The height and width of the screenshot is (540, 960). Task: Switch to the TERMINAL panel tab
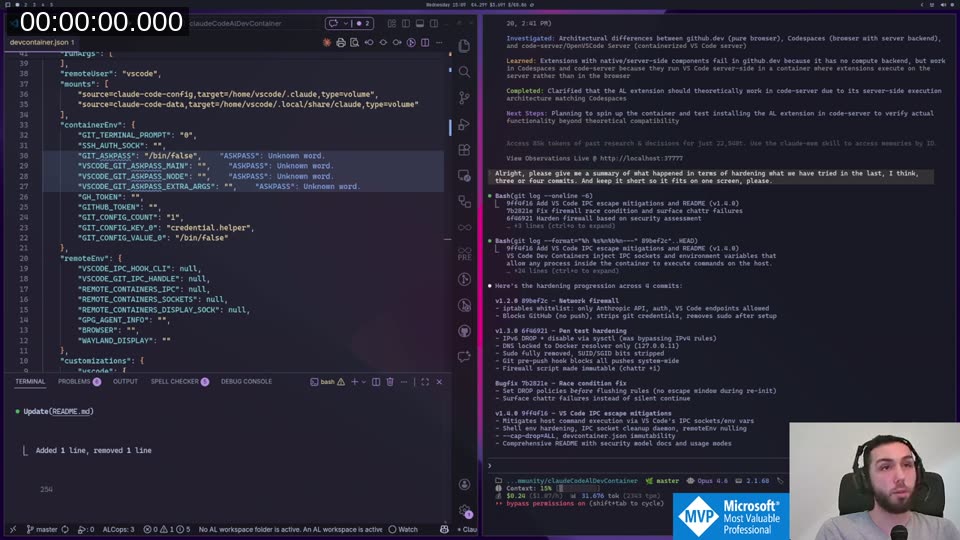tap(30, 381)
